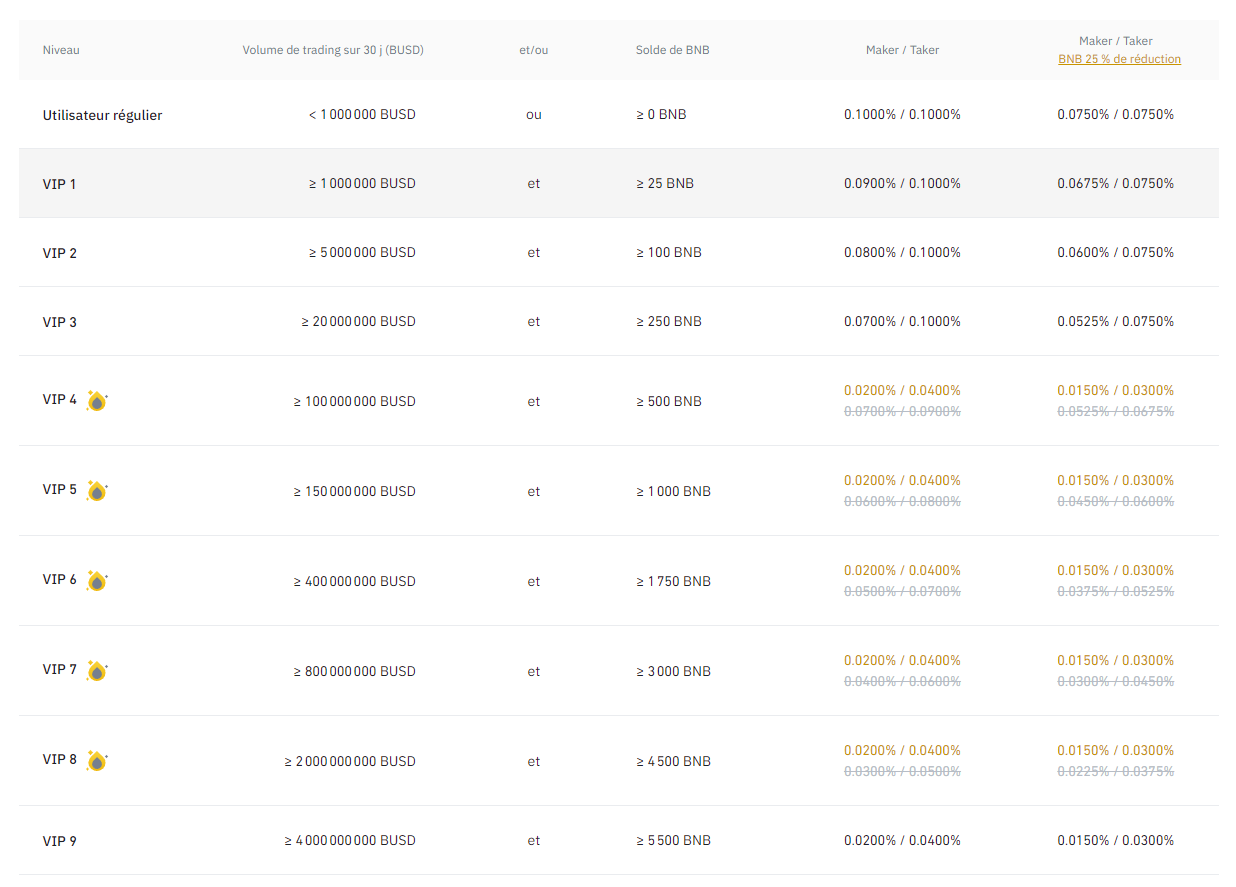Viewport: 1236px width, 887px height.
Task: Click the "Niveau" column header
Action: [61, 49]
